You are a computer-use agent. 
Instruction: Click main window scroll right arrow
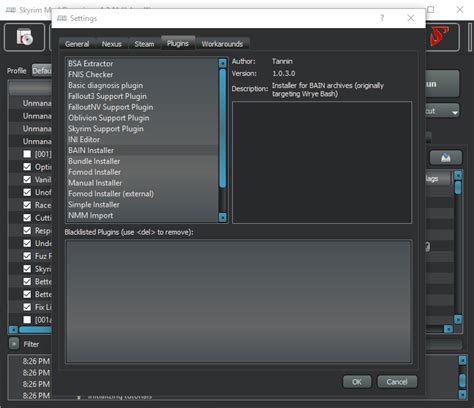point(448,329)
